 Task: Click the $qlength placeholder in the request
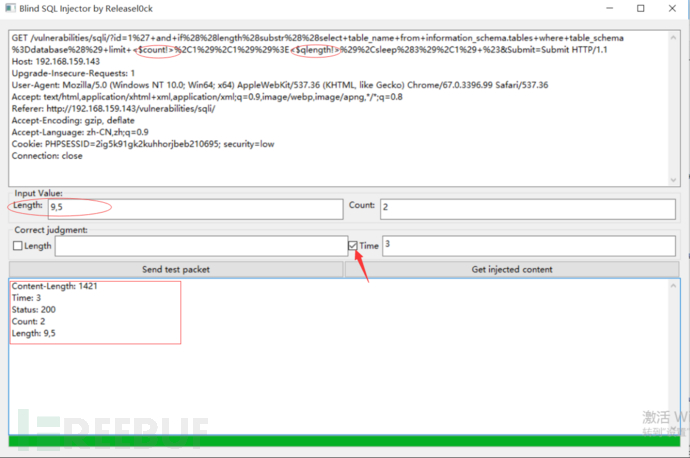[x=315, y=50]
